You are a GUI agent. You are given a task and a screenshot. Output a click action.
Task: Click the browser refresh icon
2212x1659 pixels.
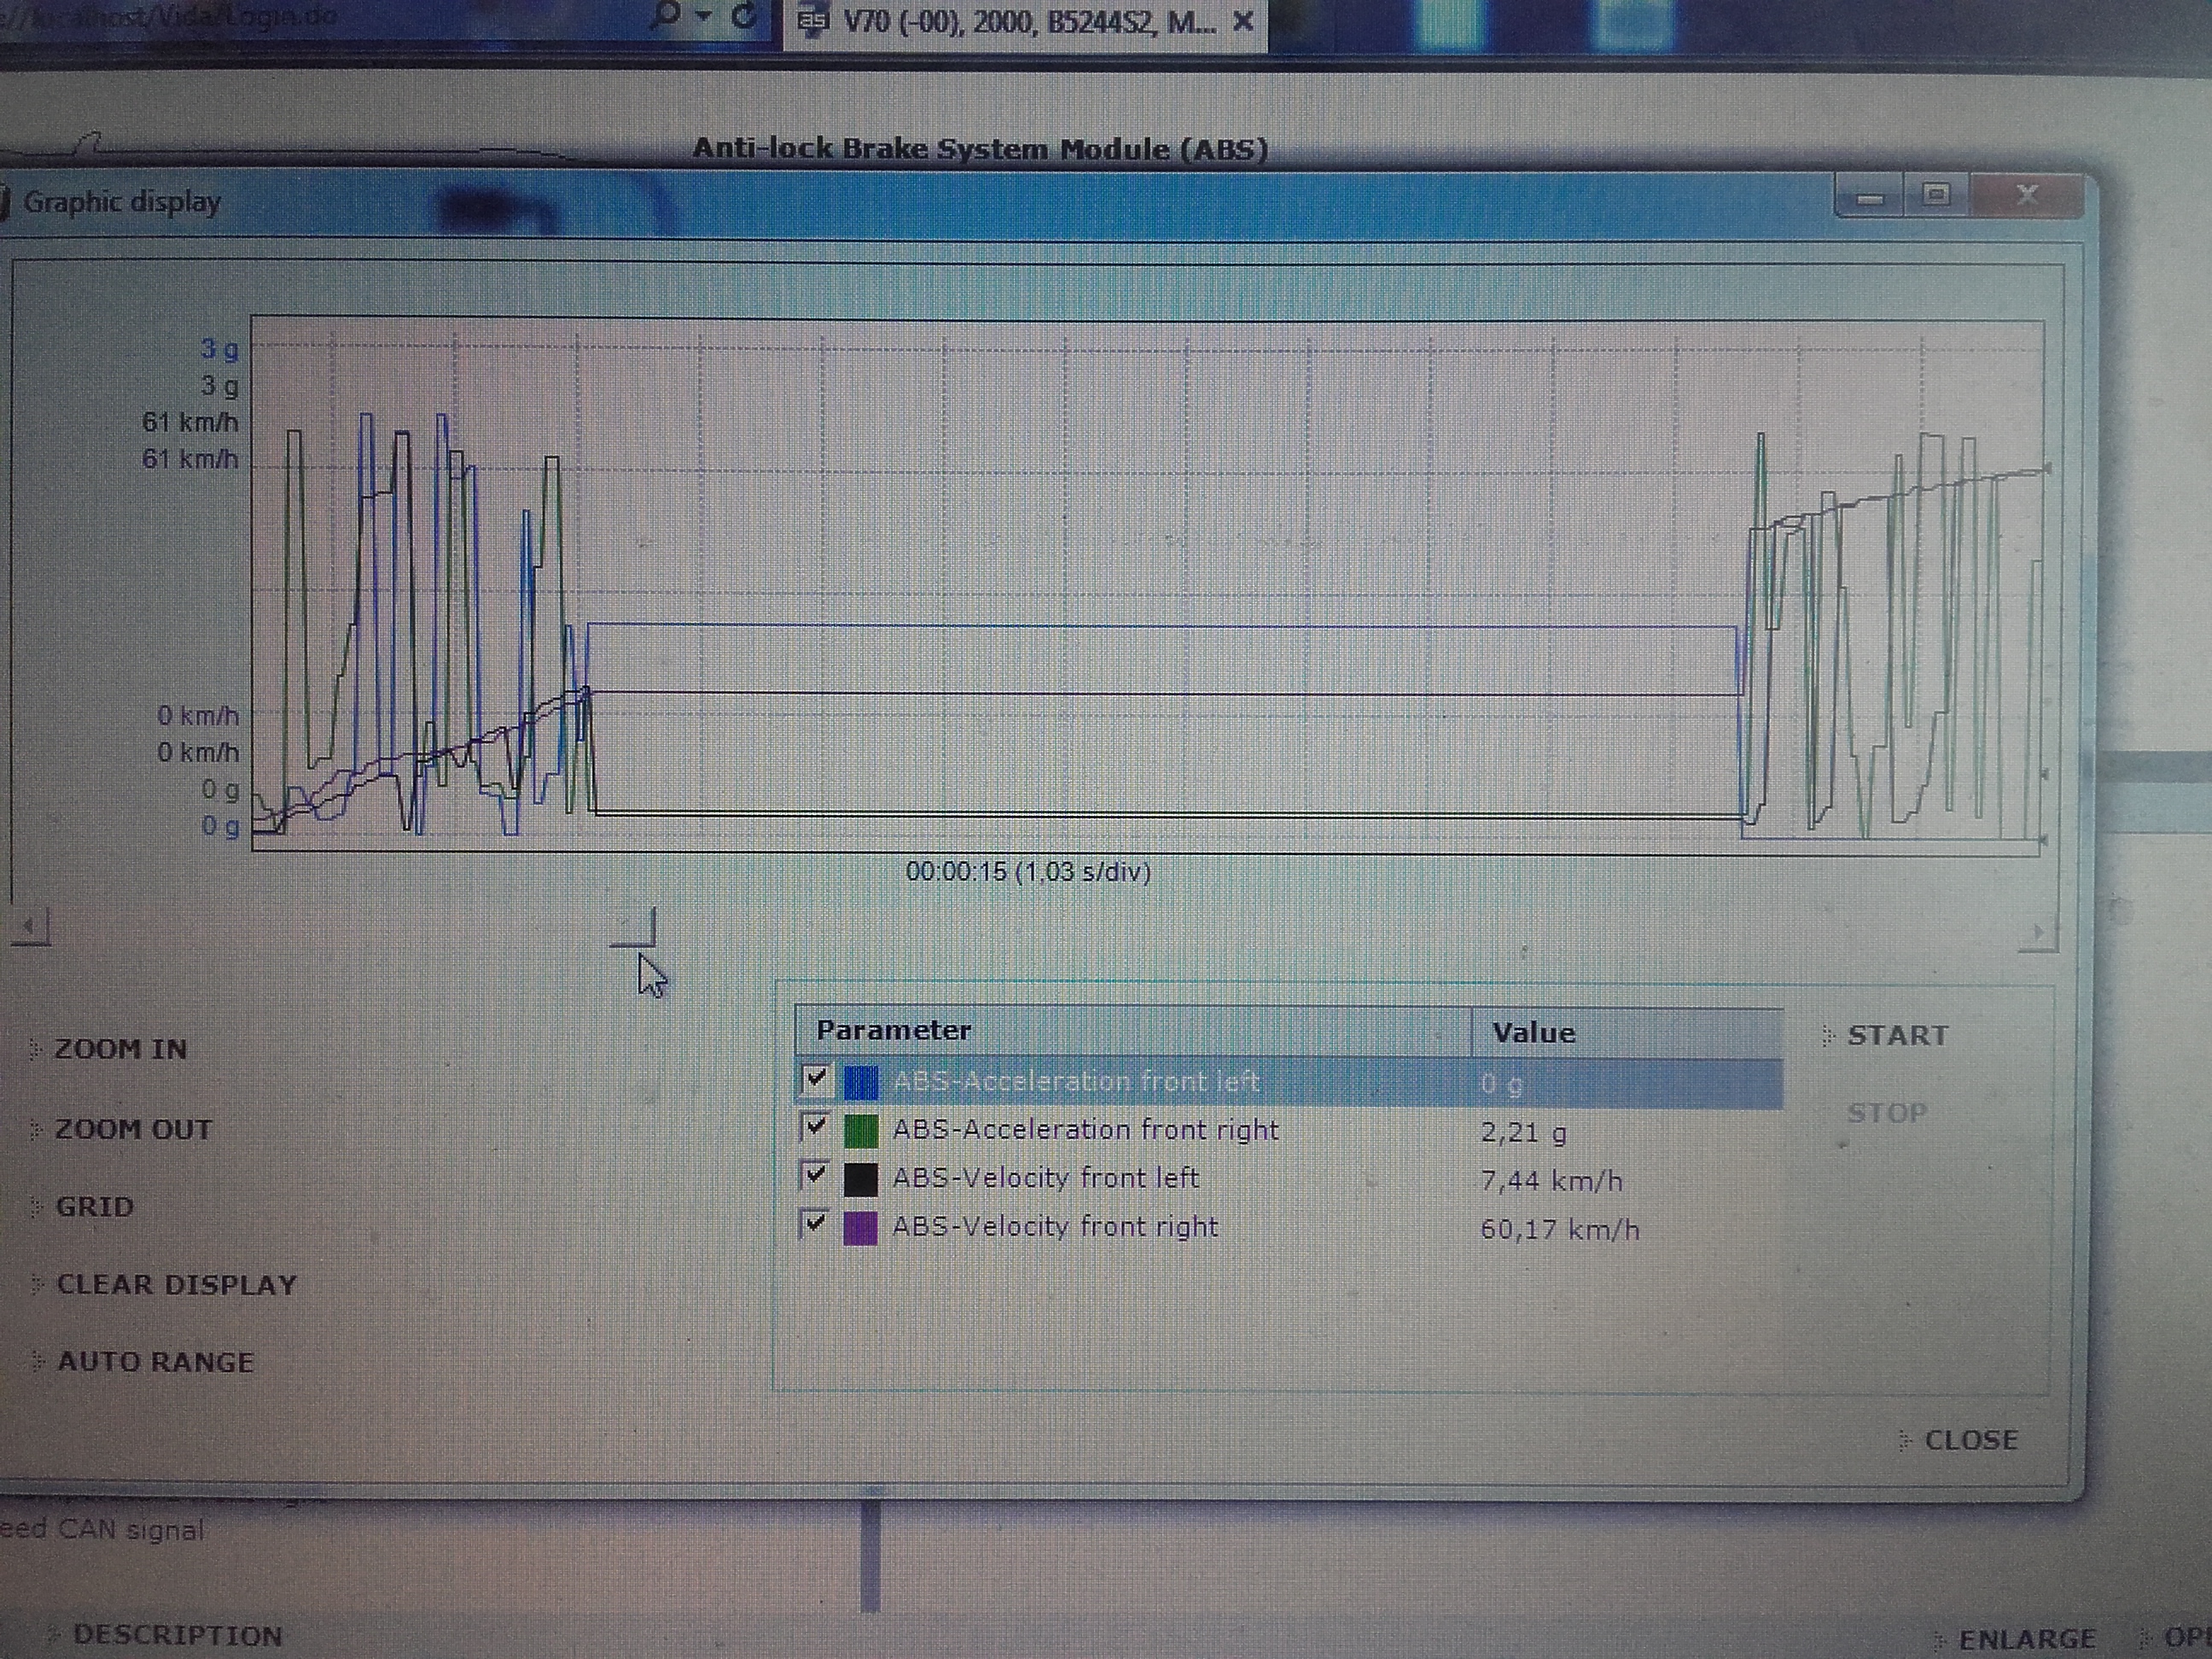(743, 17)
